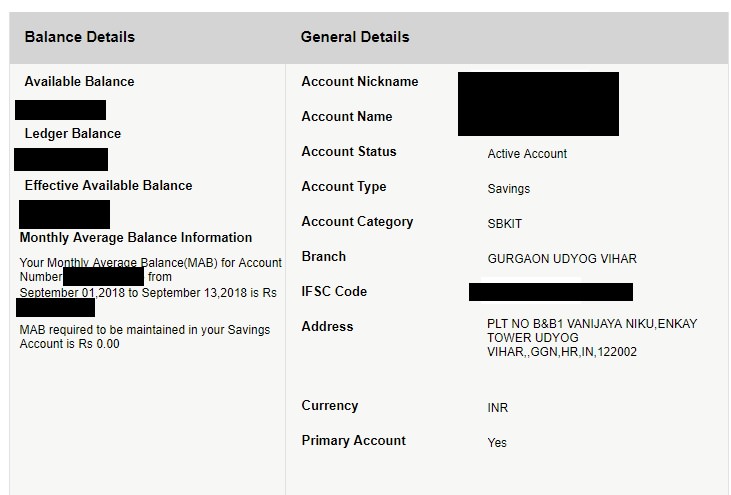The height and width of the screenshot is (495, 731).
Task: Click the Monthly Average Balance Information heading
Action: click(x=136, y=238)
